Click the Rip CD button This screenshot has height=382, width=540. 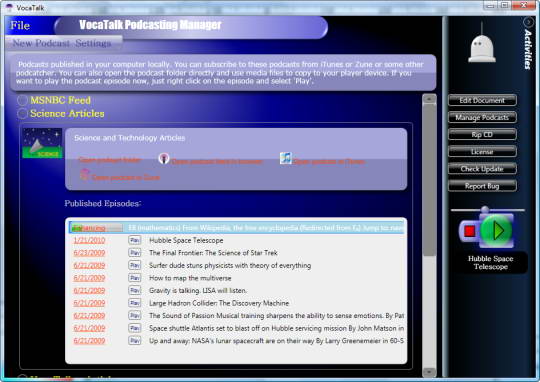pos(482,134)
